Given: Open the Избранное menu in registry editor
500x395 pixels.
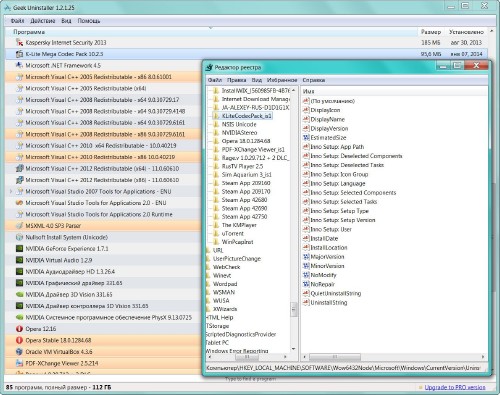Looking at the screenshot, I should click(x=282, y=80).
